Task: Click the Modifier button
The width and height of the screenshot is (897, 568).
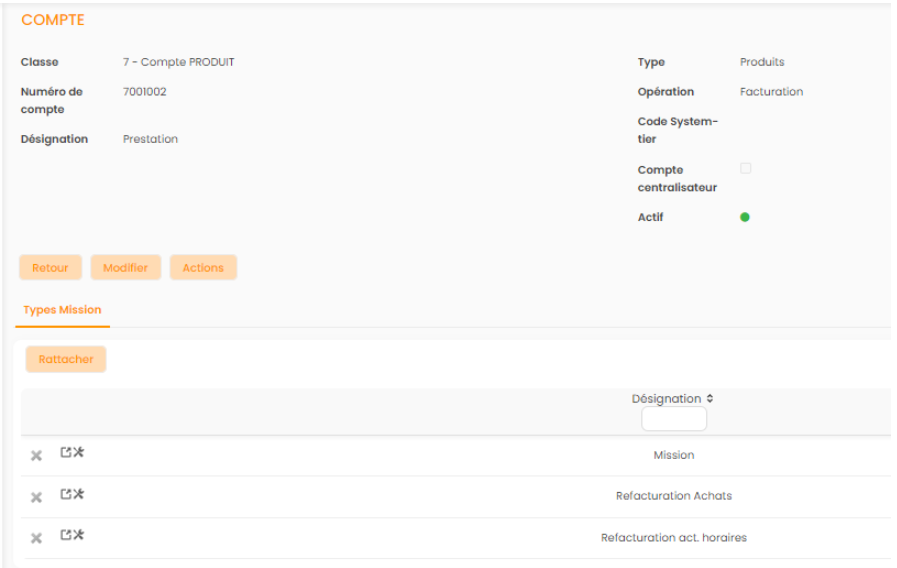Action: 125,268
